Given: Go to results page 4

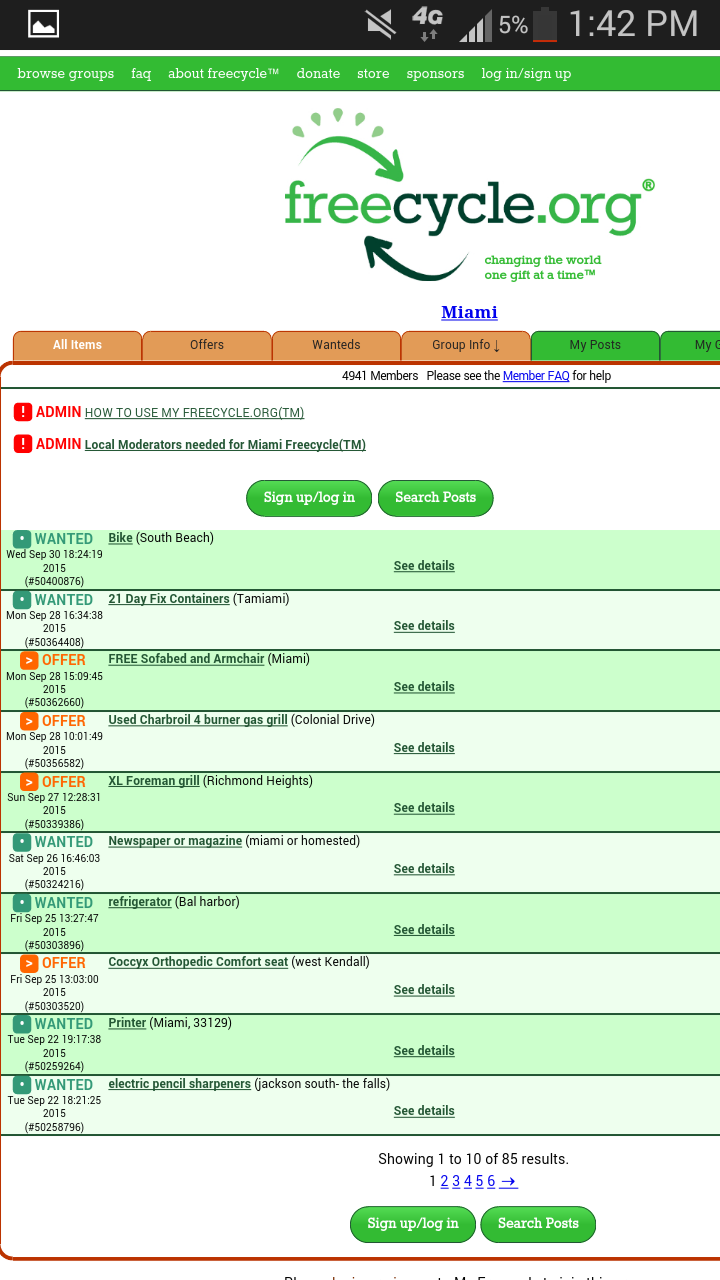Looking at the screenshot, I should click(x=468, y=1181).
